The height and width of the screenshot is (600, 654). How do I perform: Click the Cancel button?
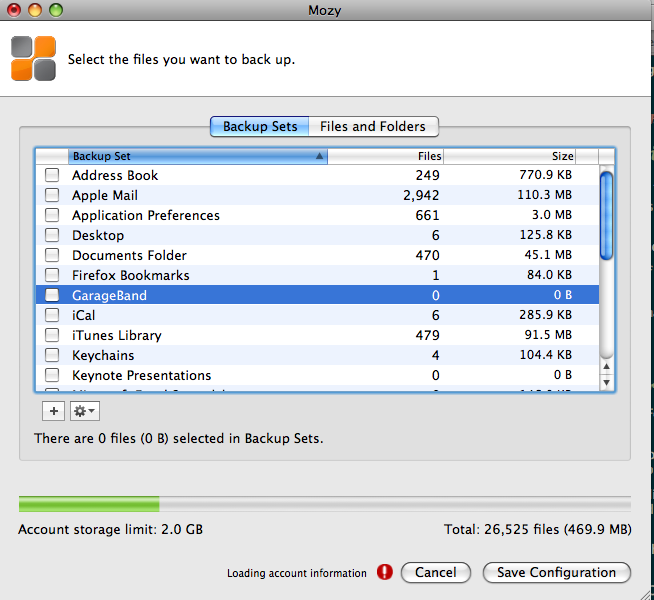435,572
